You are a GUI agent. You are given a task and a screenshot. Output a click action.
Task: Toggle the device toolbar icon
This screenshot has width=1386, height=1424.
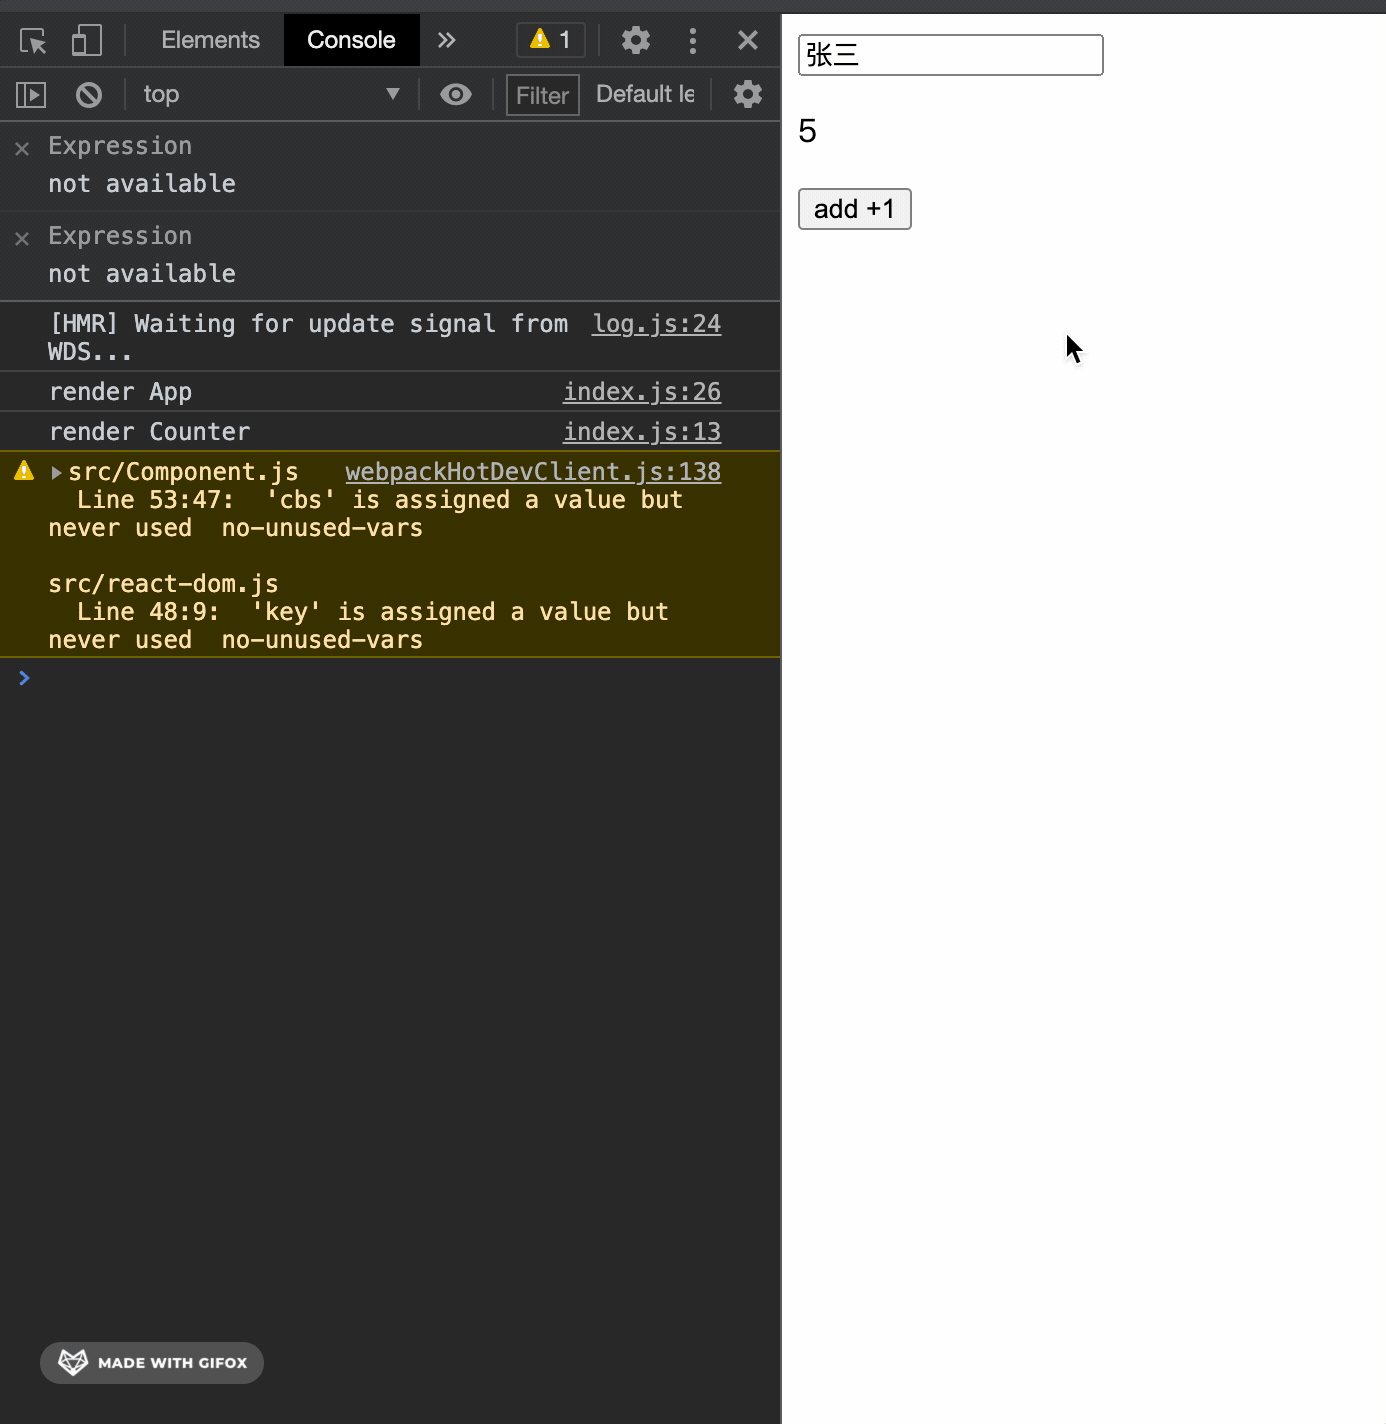point(87,41)
